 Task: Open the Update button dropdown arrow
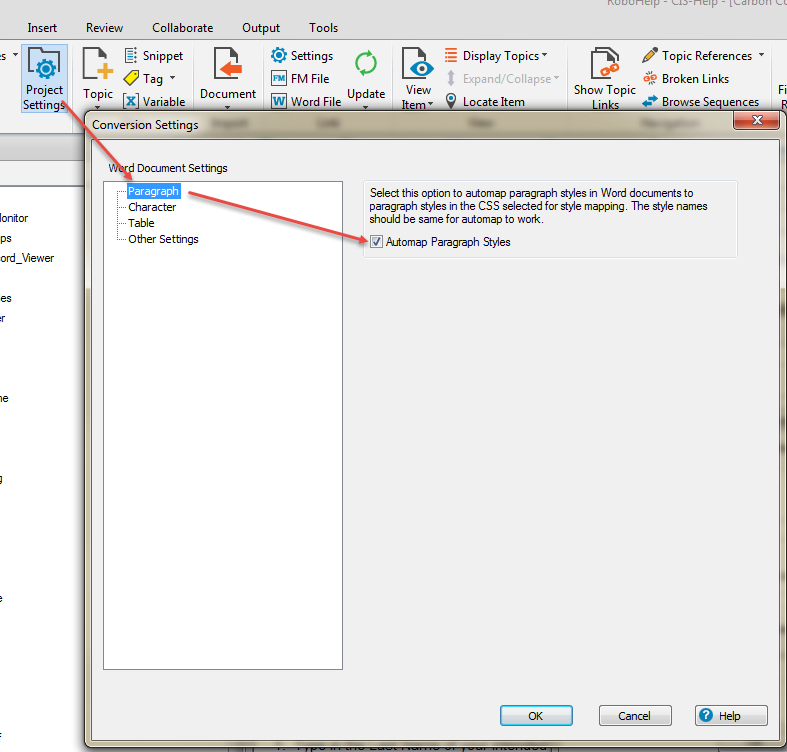point(365,107)
